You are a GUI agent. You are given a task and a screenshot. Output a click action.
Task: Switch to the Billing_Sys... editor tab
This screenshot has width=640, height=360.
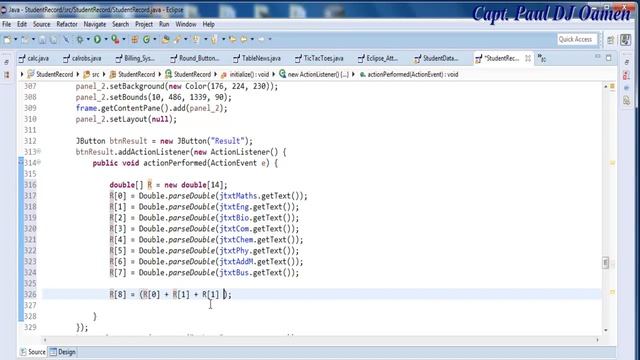coord(136,58)
